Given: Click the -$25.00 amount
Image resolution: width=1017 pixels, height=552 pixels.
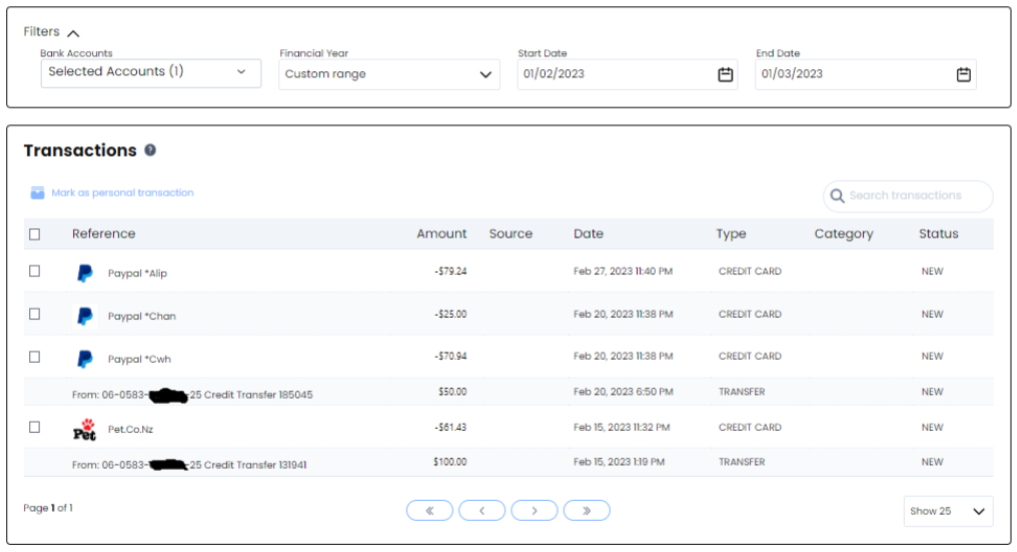Looking at the screenshot, I should 451,314.
